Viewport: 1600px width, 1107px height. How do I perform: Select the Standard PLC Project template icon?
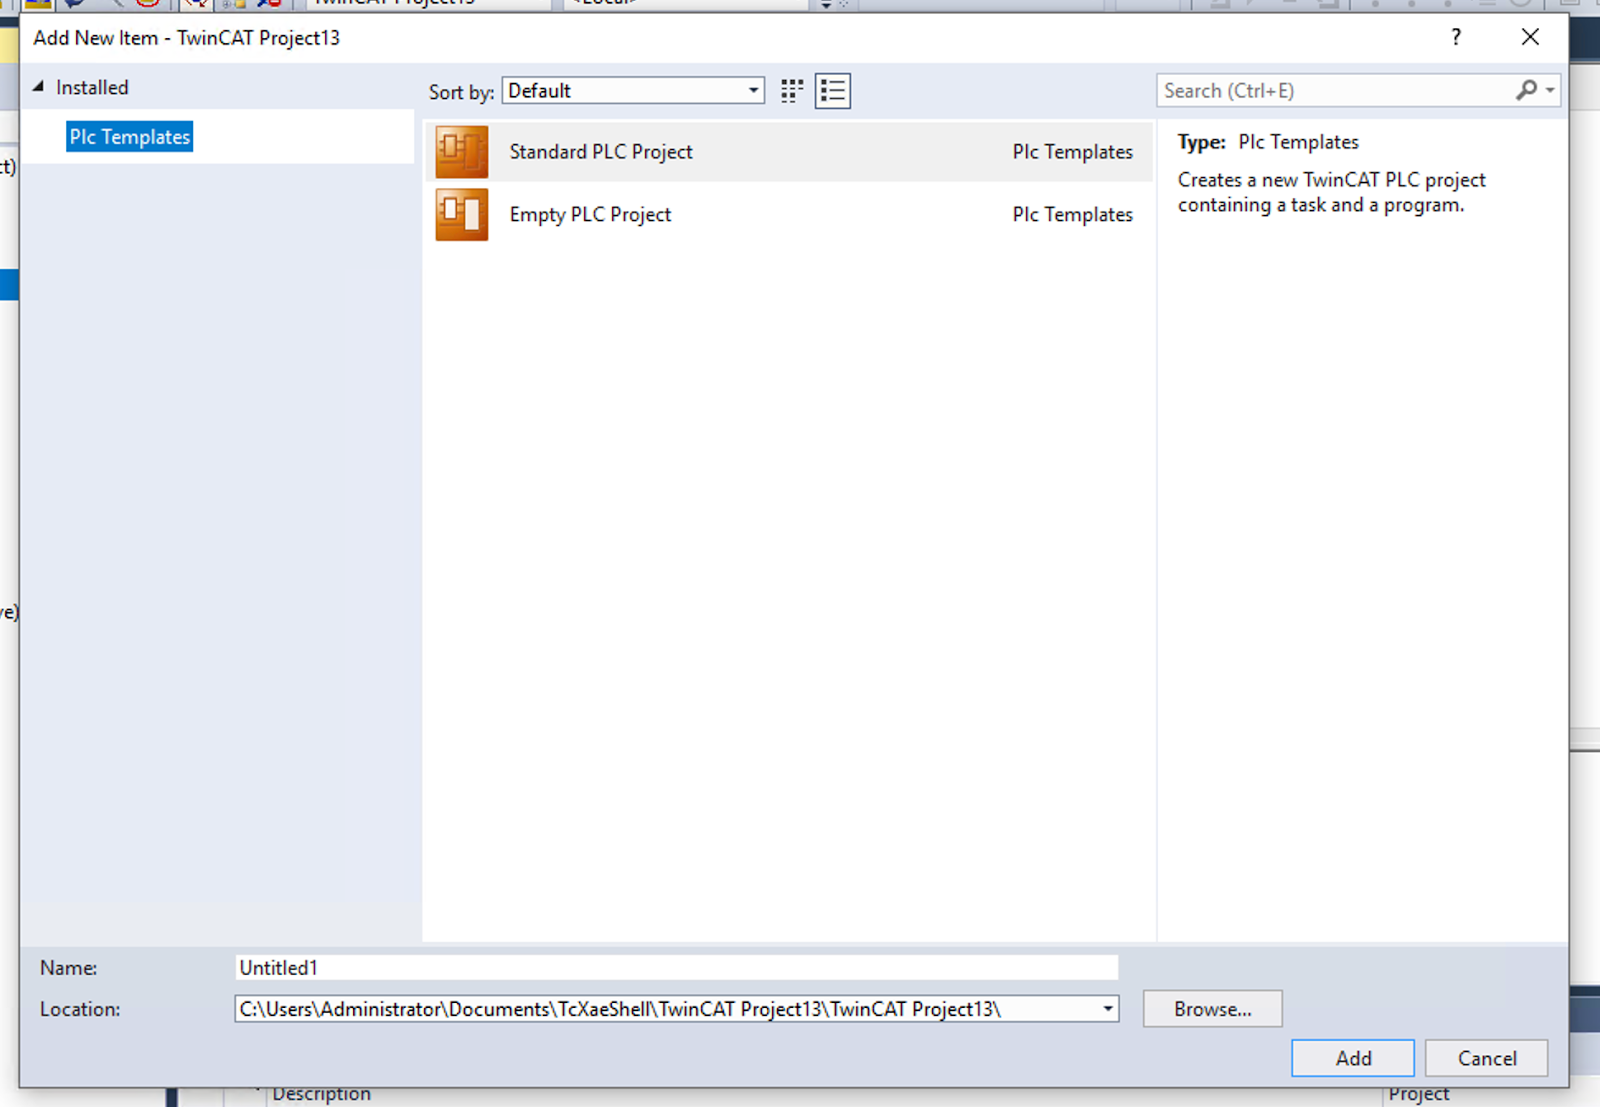(x=461, y=152)
